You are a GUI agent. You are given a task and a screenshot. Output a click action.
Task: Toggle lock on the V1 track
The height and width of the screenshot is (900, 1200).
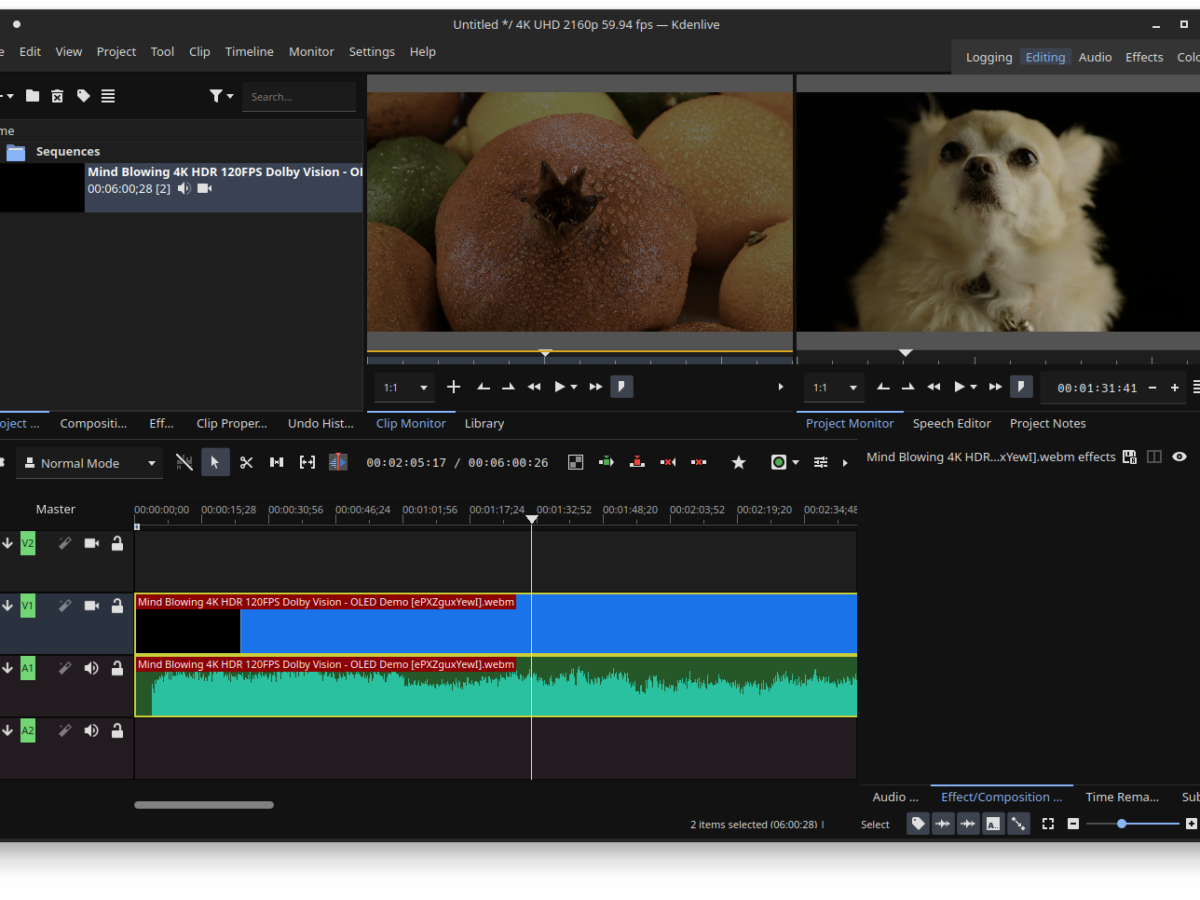[x=117, y=606]
